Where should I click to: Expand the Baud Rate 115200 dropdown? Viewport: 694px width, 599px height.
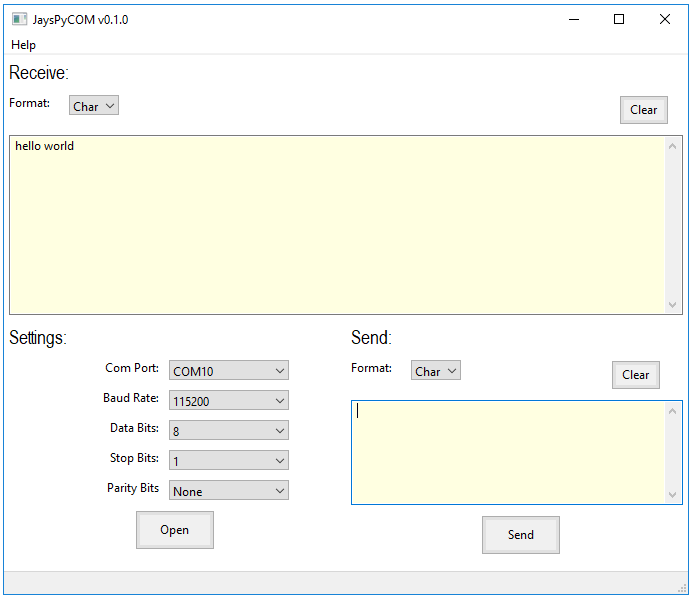coord(229,400)
